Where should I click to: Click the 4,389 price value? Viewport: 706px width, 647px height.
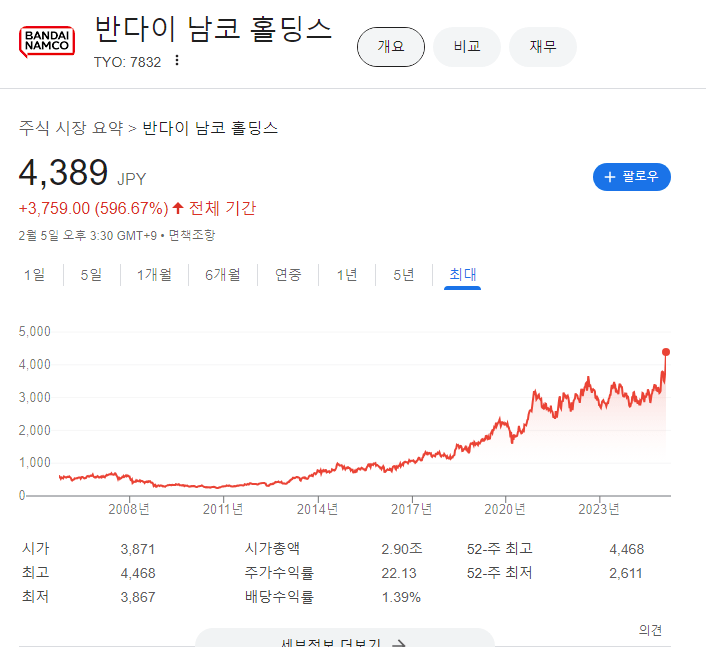click(63, 172)
